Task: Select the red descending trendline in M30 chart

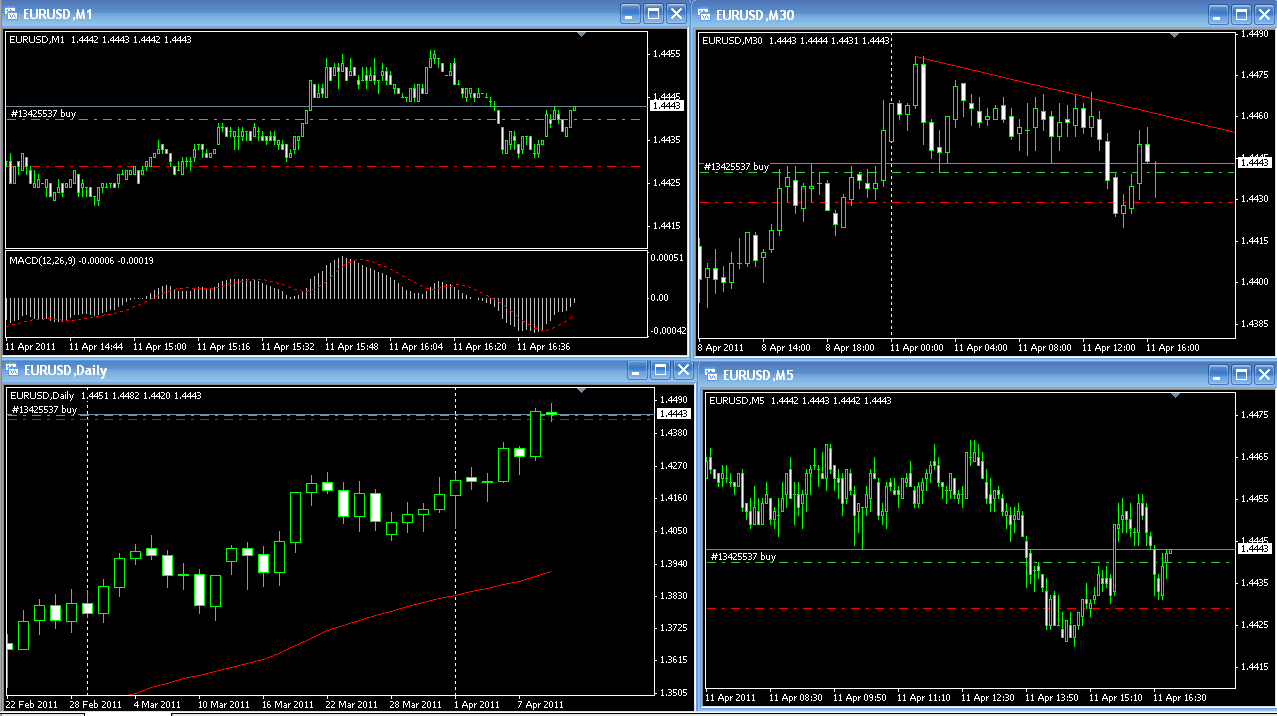Action: coord(1076,95)
